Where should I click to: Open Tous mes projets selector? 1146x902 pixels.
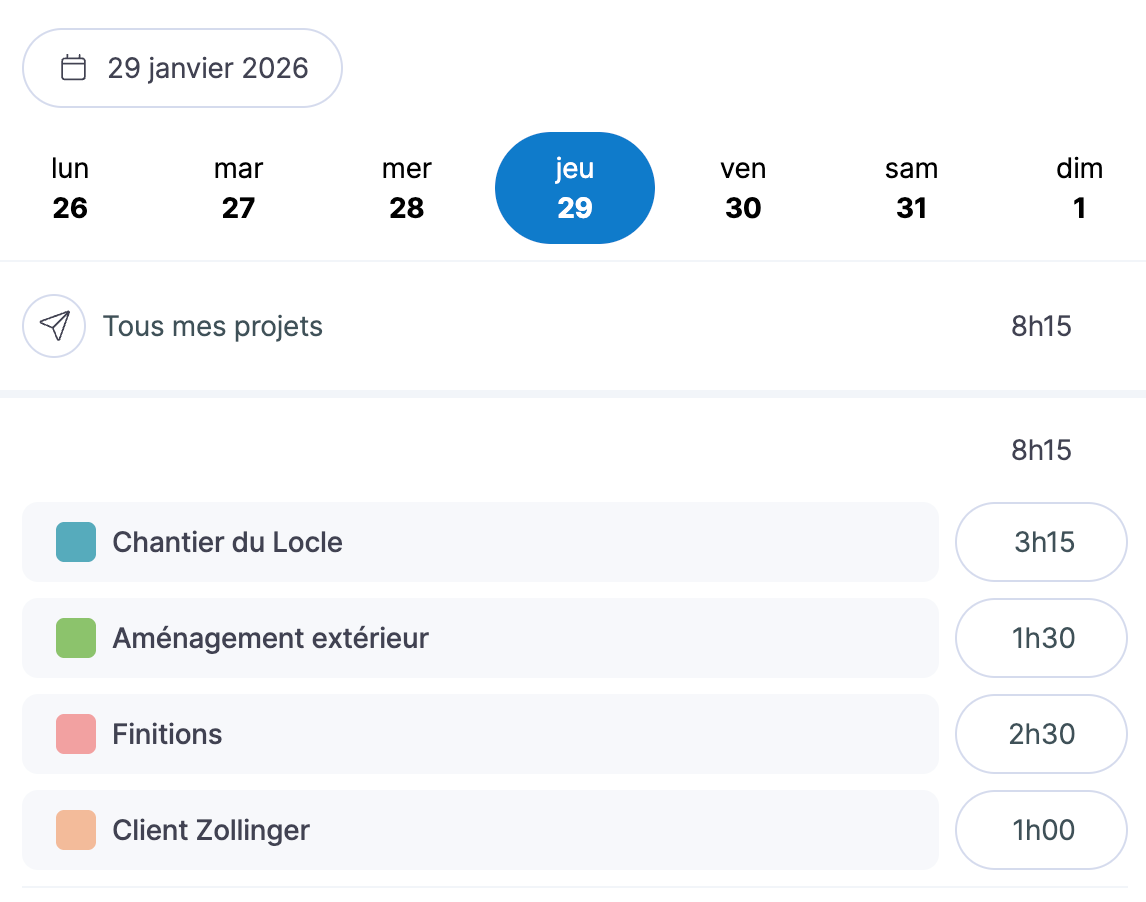click(213, 326)
